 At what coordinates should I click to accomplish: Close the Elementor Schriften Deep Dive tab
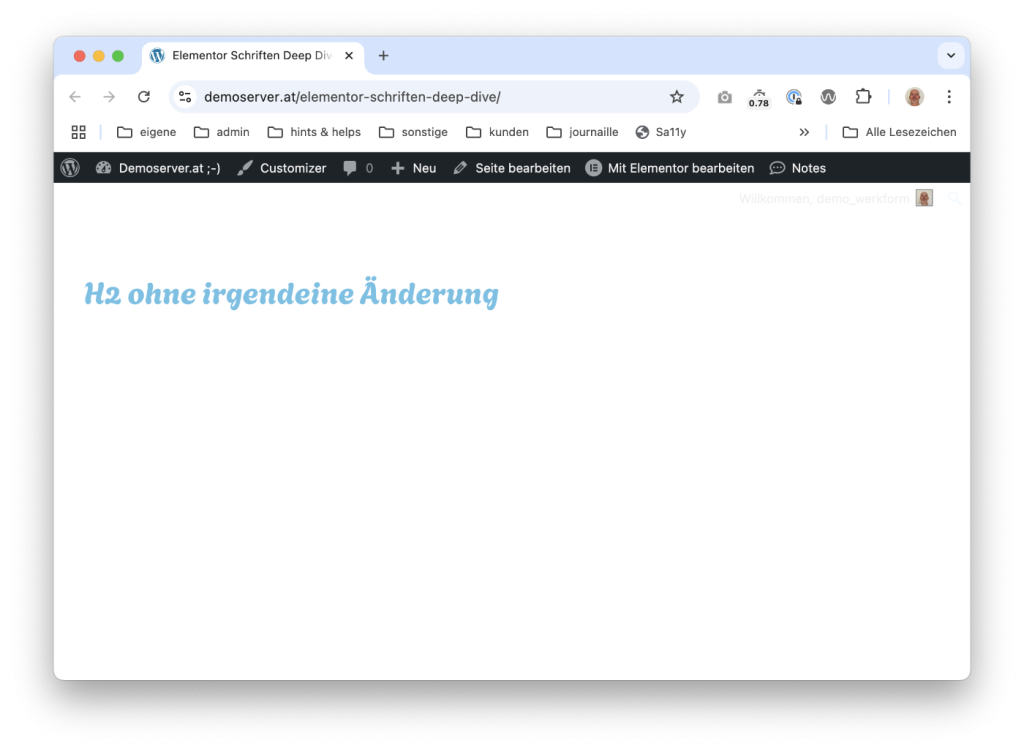(x=349, y=56)
